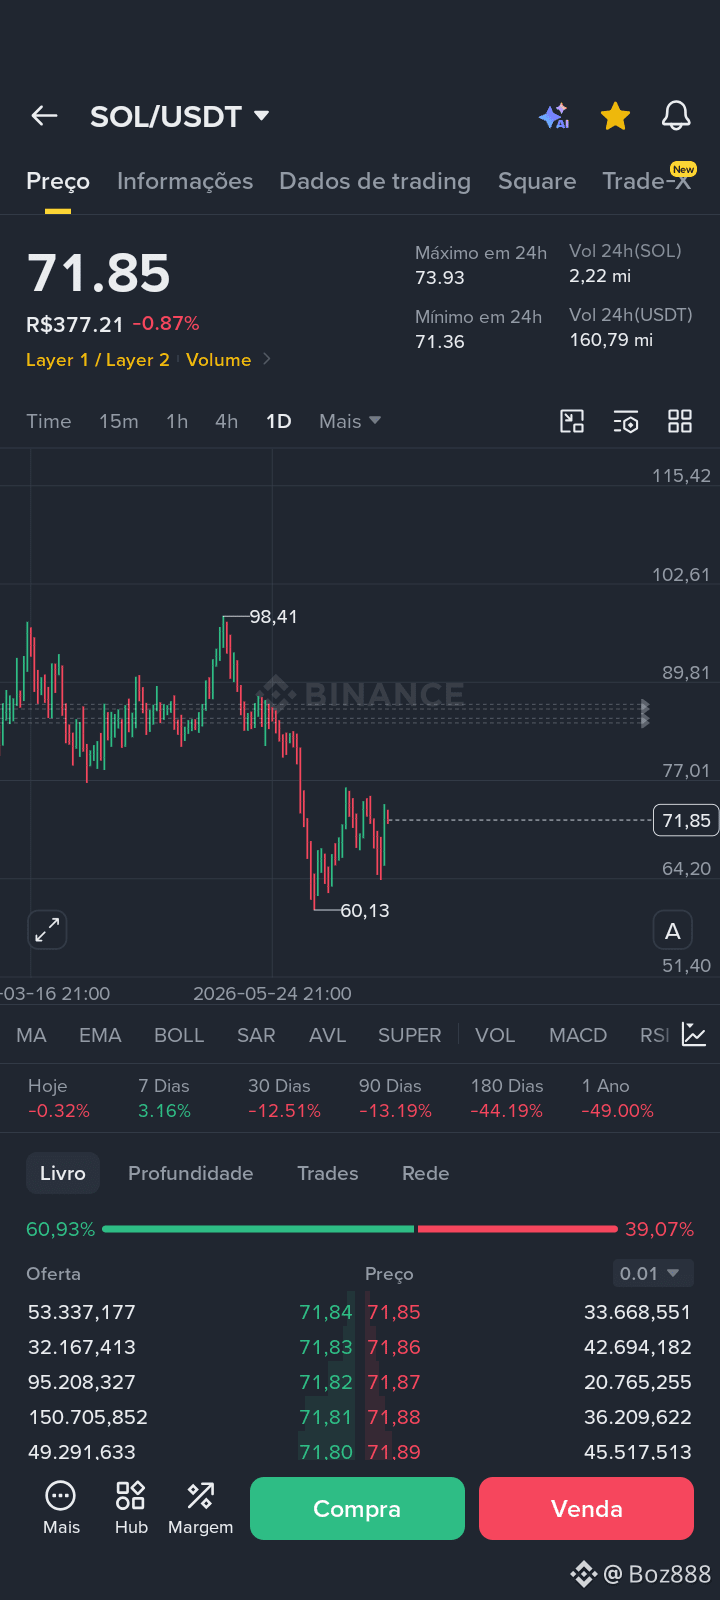Tap bid quantity 150.705,852
Screen dimensions: 720x1600
click(x=88, y=1417)
